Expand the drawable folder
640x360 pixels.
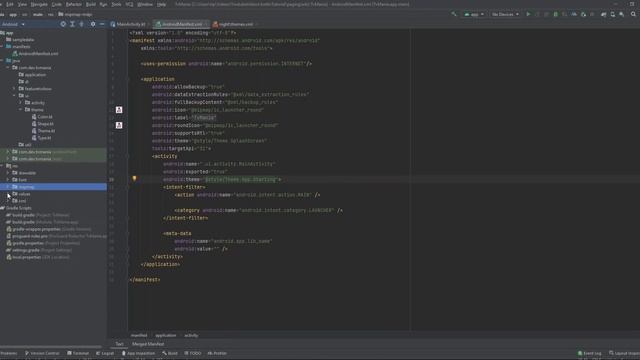8,173
